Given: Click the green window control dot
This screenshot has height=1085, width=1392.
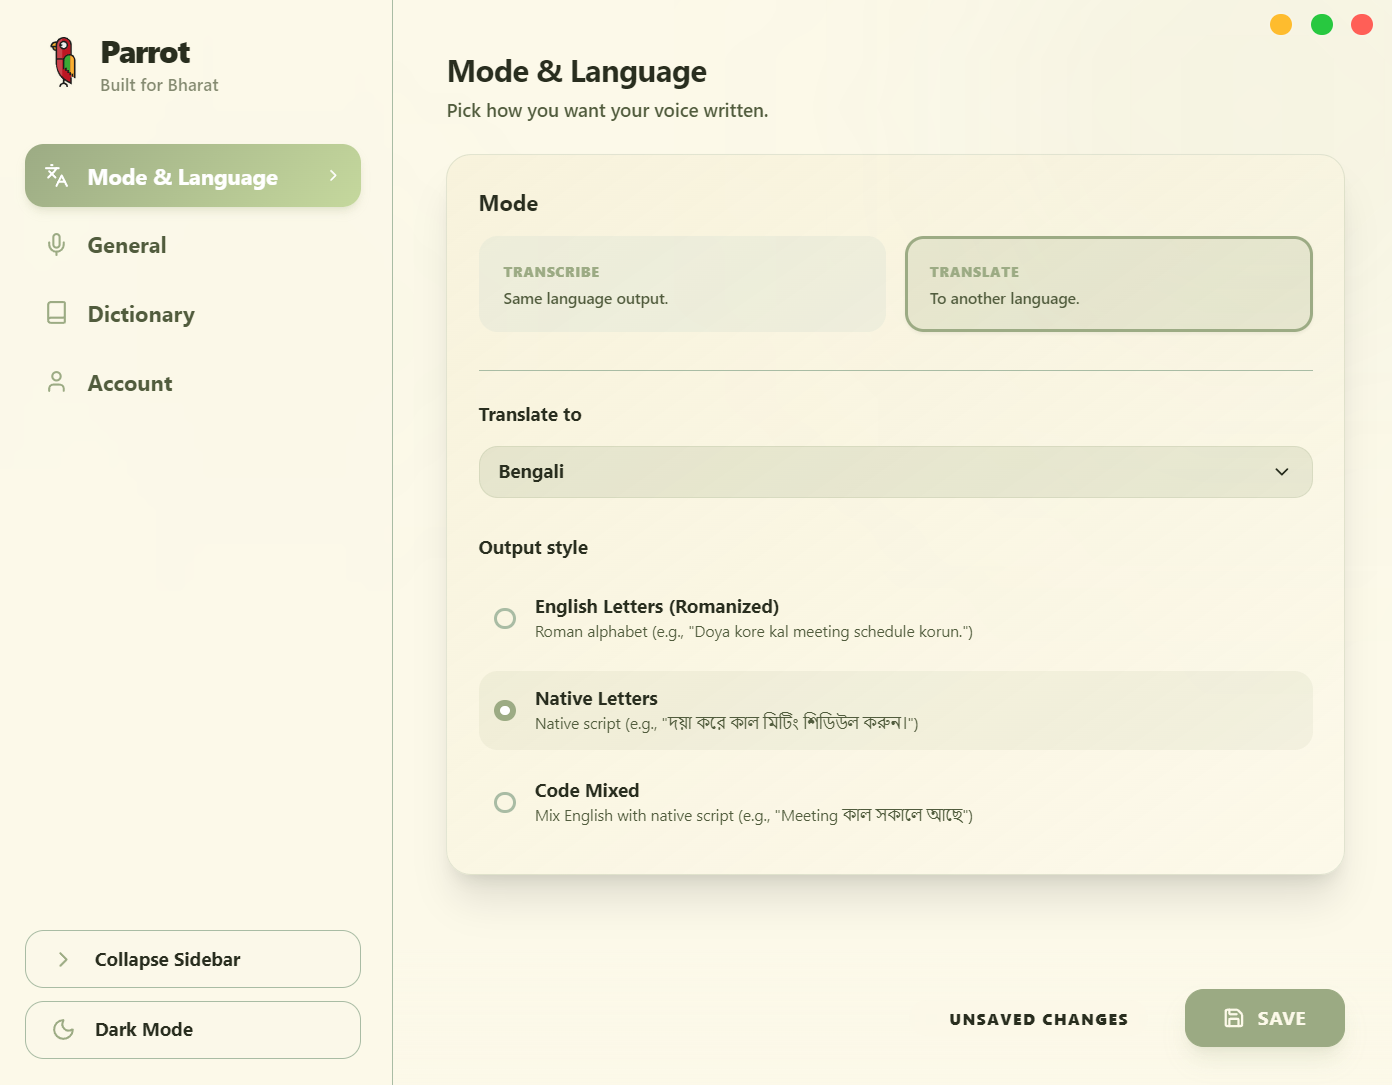Looking at the screenshot, I should coord(1321,24).
